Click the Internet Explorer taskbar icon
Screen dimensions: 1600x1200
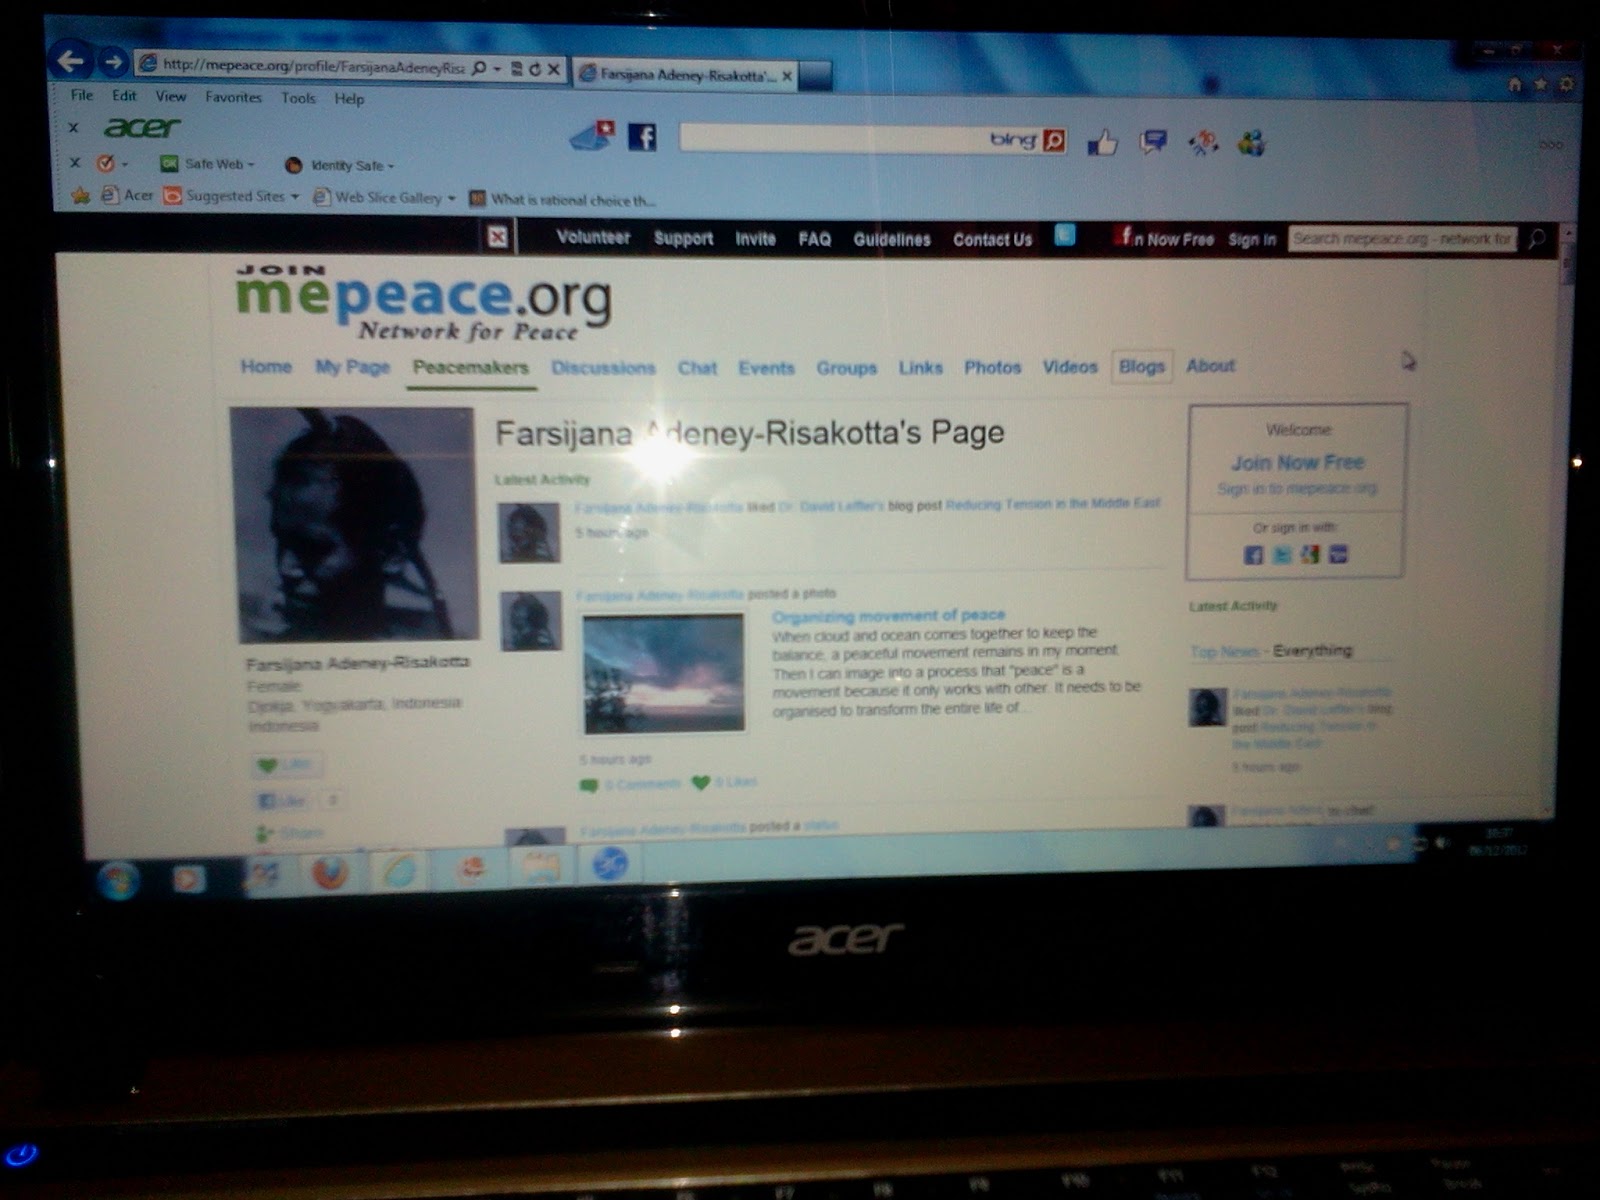click(399, 870)
